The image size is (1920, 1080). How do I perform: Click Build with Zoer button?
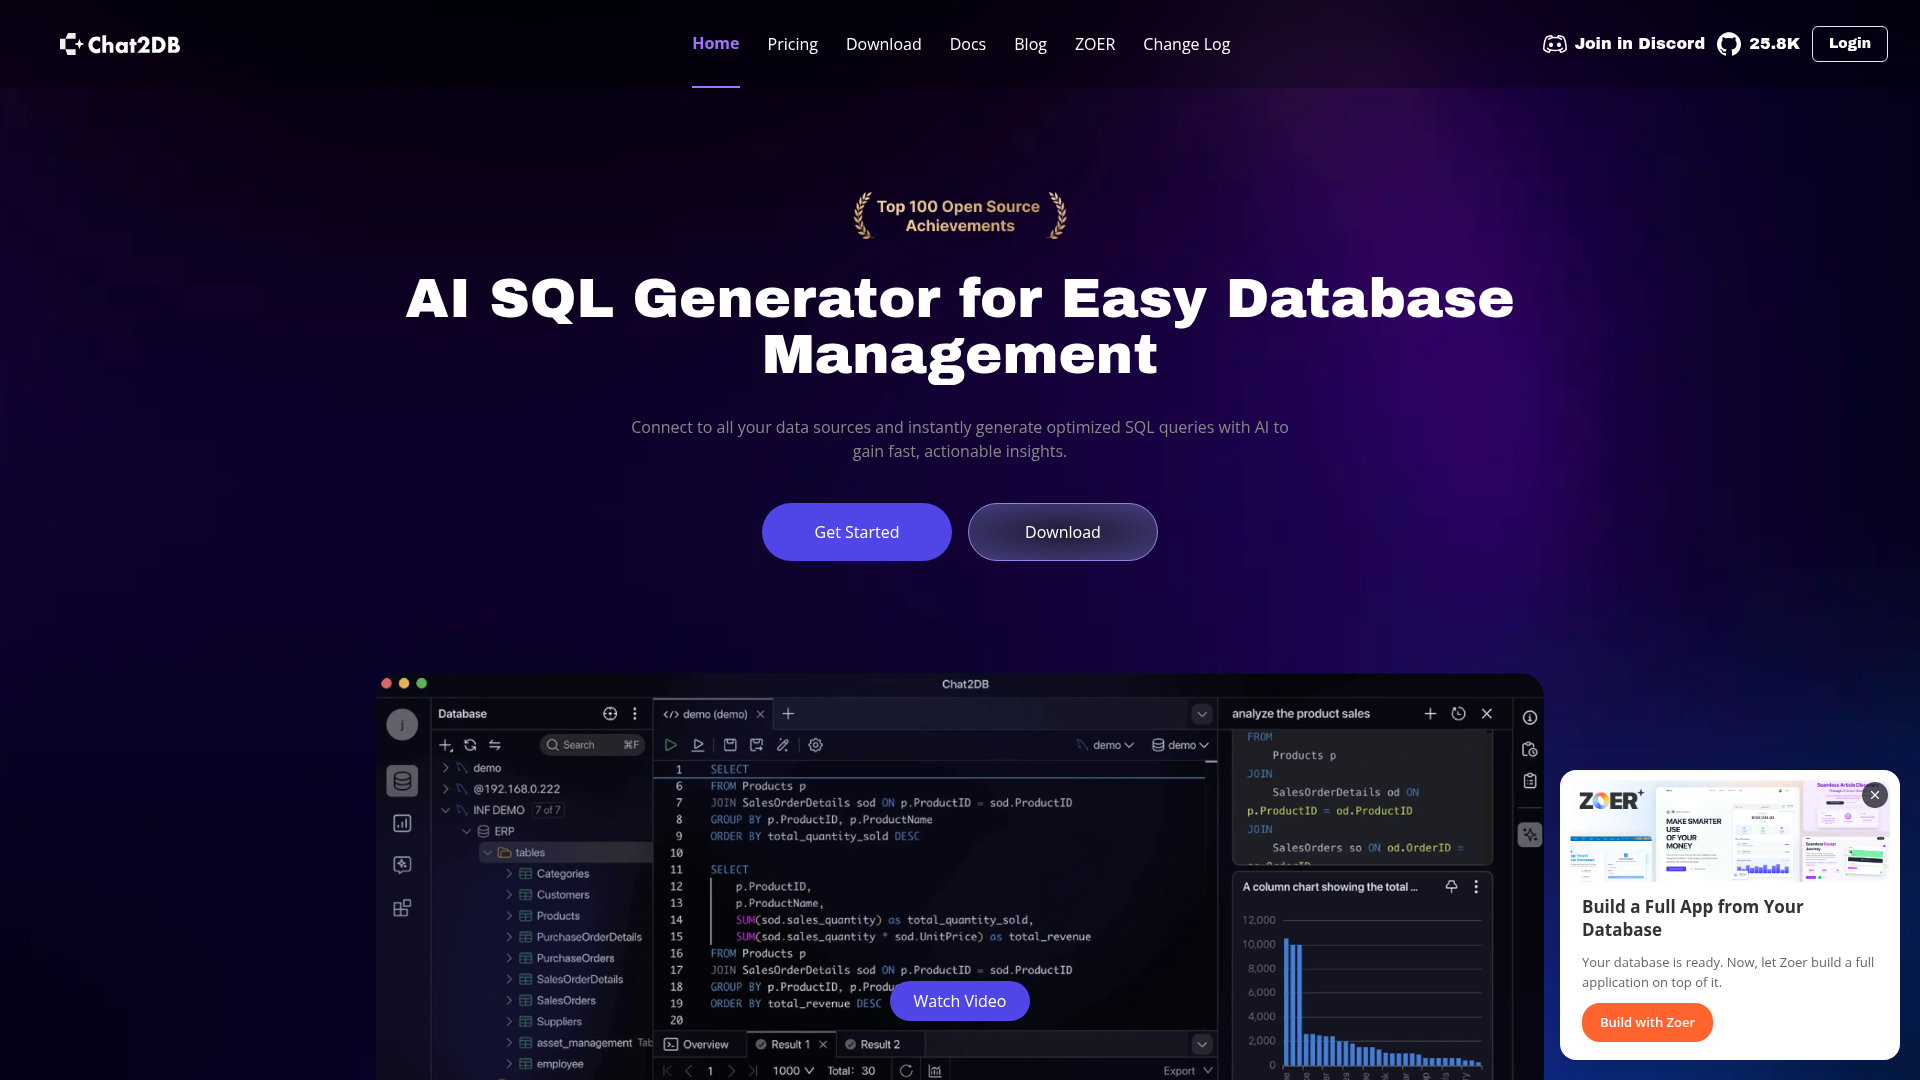coord(1646,1022)
